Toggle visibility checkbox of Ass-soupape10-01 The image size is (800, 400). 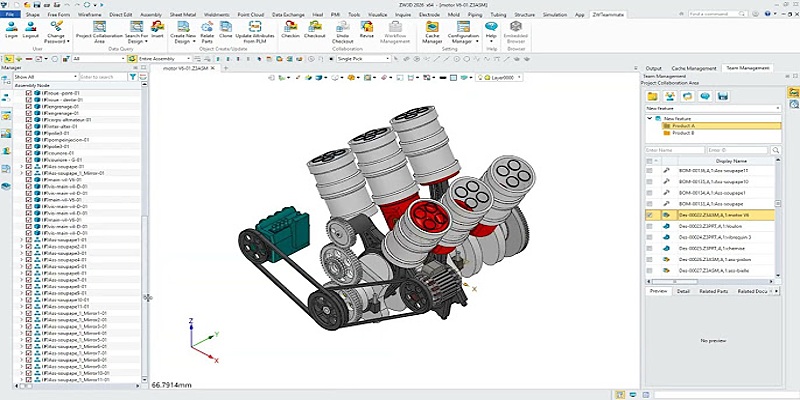coord(29,300)
